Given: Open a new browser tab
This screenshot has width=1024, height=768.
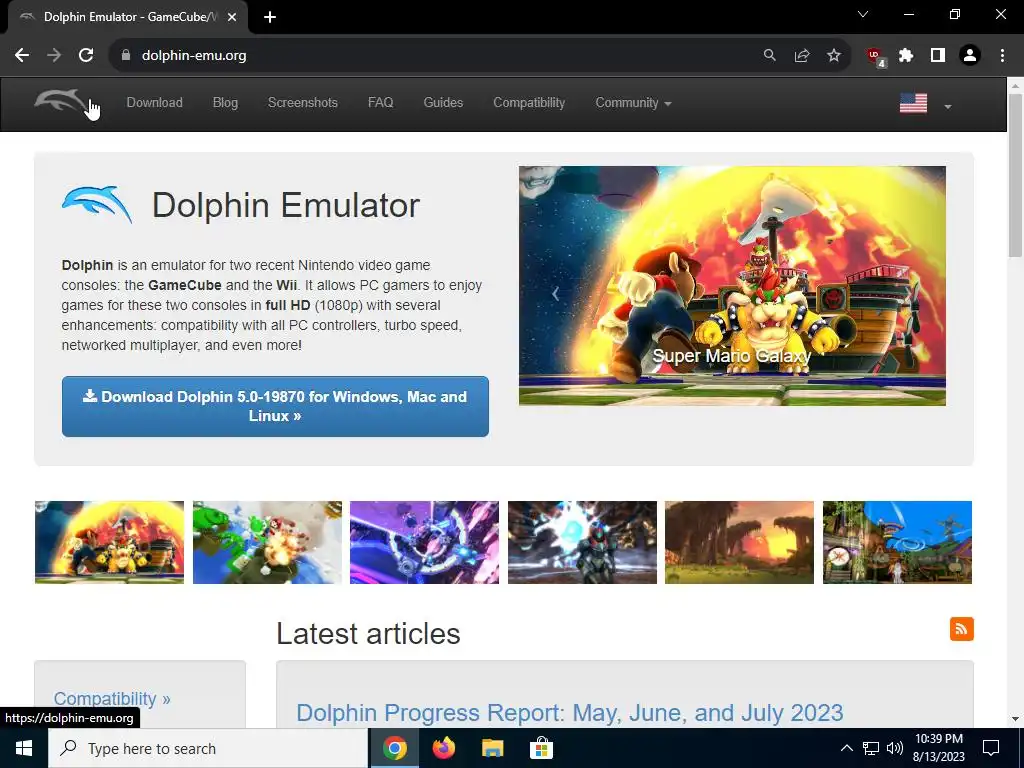Looking at the screenshot, I should tap(270, 17).
